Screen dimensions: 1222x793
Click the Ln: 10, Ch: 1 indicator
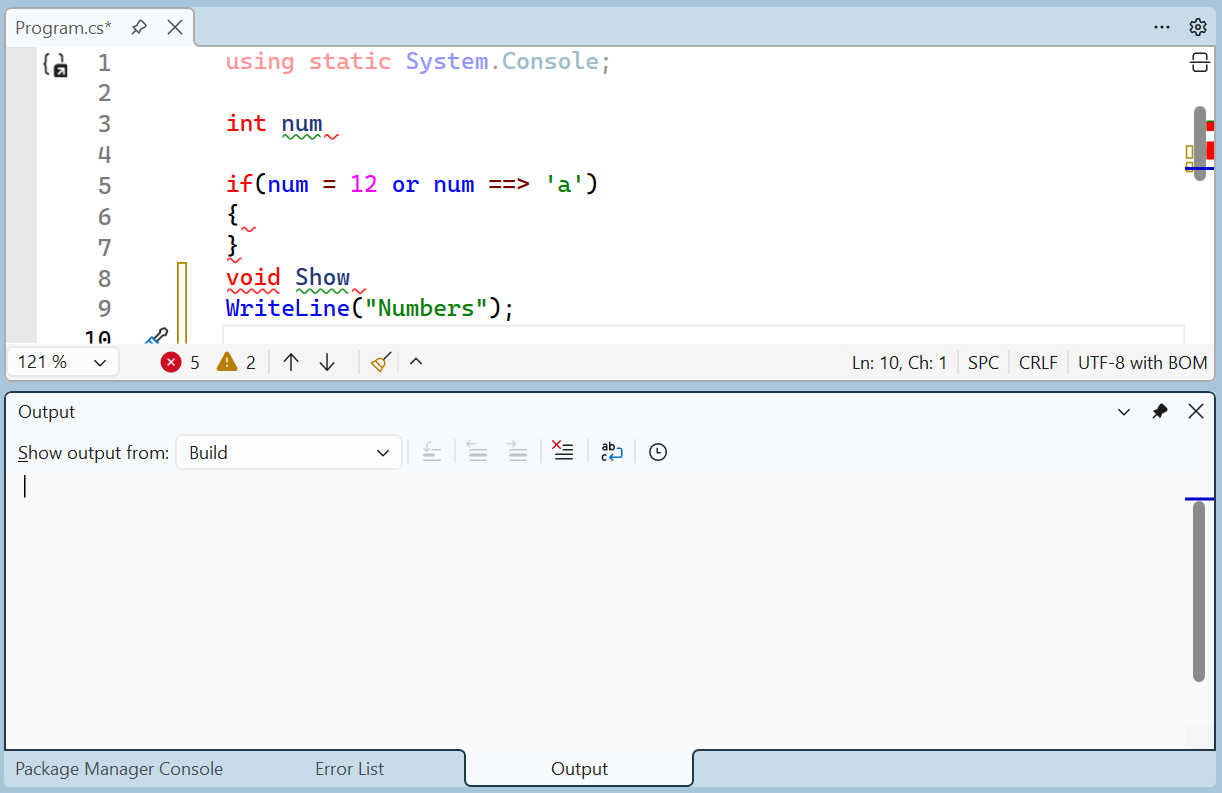899,363
